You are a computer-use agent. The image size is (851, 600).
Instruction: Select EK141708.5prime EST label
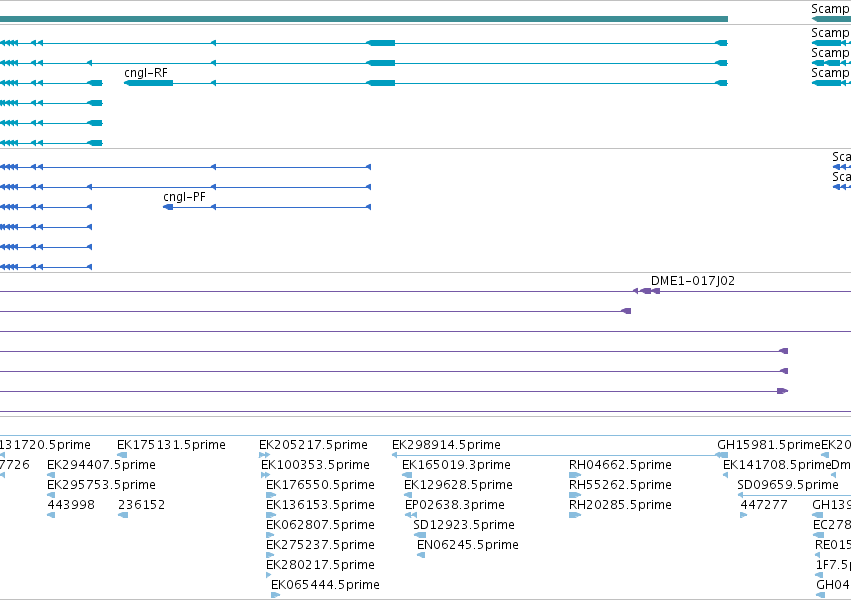(x=777, y=465)
